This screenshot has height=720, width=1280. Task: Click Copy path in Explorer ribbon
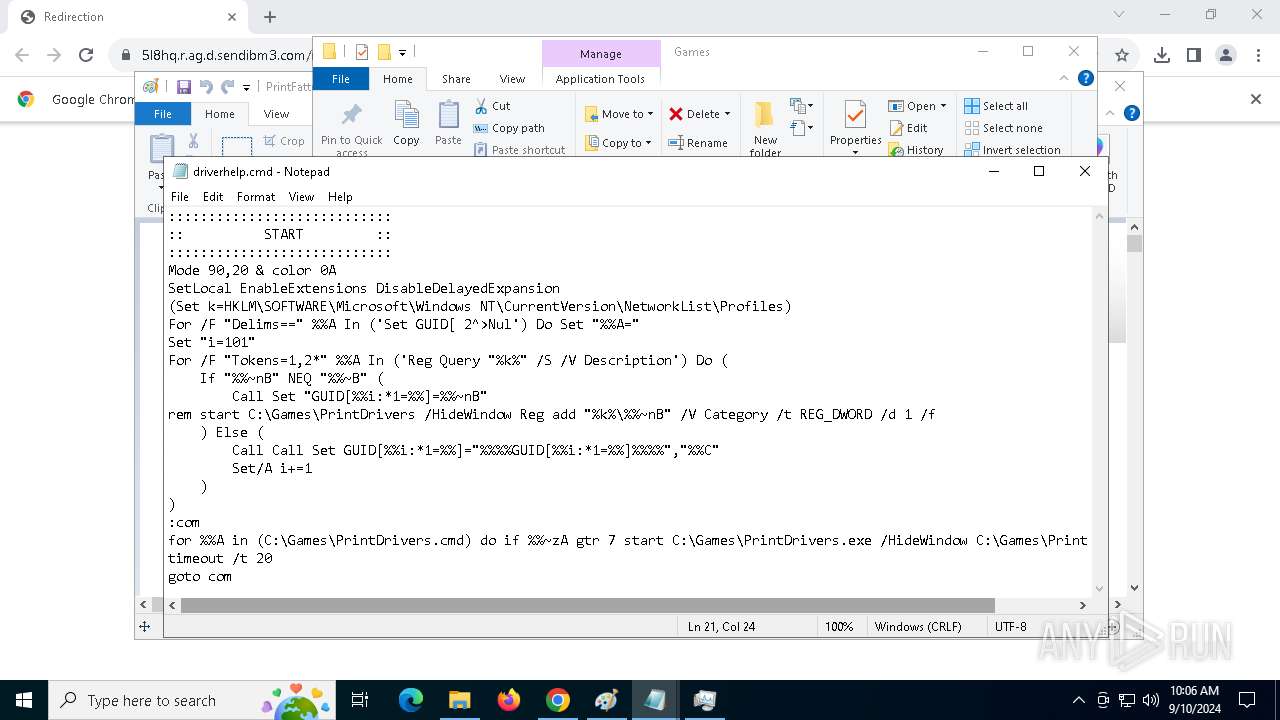[509, 128]
